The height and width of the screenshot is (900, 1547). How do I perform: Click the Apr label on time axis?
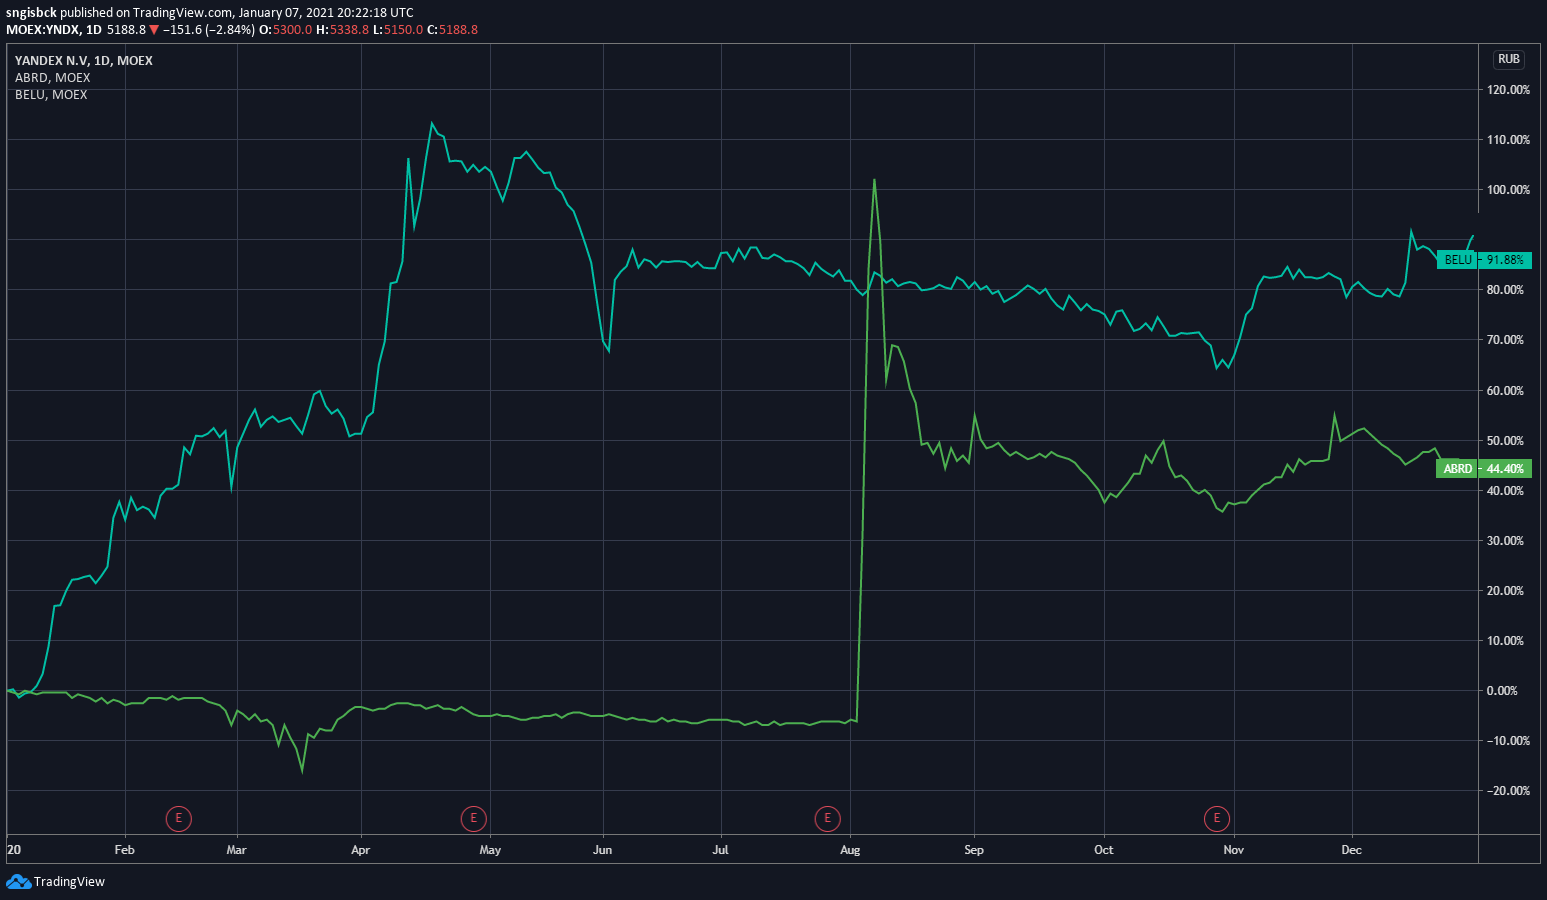click(x=361, y=850)
